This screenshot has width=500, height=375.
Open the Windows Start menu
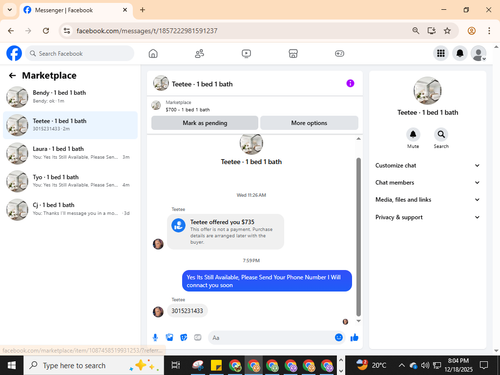coord(12,366)
